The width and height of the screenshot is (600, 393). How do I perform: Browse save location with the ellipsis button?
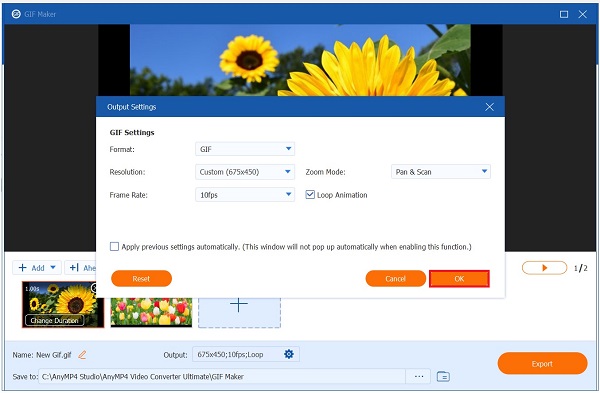click(x=419, y=377)
